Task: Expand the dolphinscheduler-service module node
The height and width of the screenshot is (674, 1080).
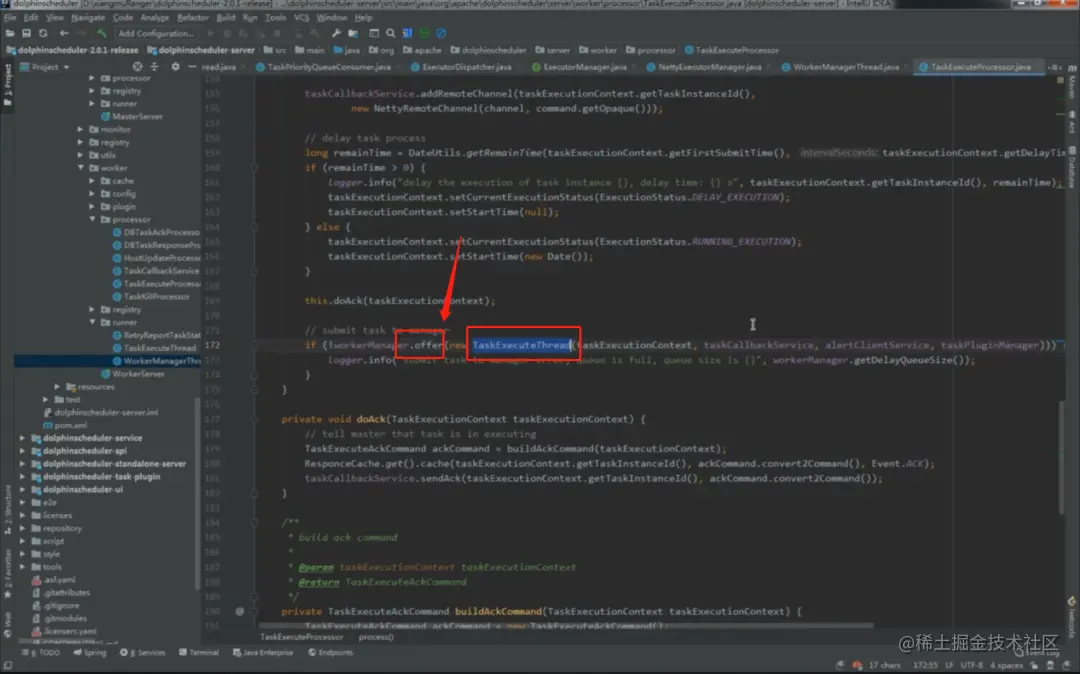Action: pos(23,438)
